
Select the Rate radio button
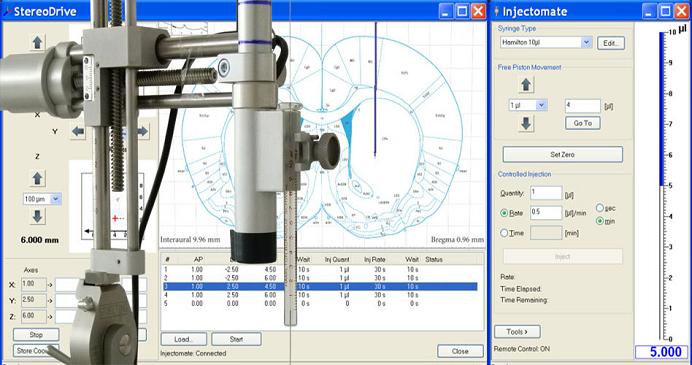click(x=504, y=213)
